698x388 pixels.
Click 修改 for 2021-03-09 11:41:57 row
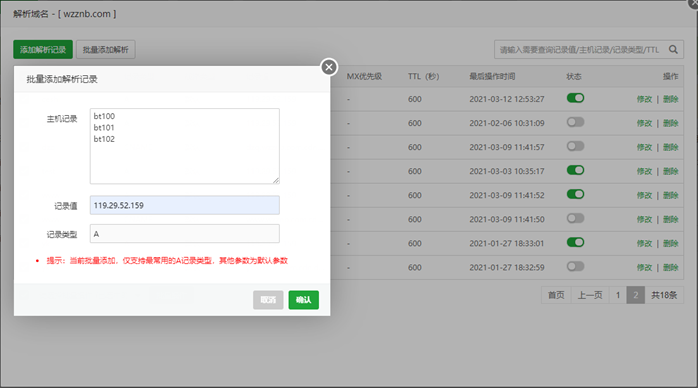click(x=644, y=147)
